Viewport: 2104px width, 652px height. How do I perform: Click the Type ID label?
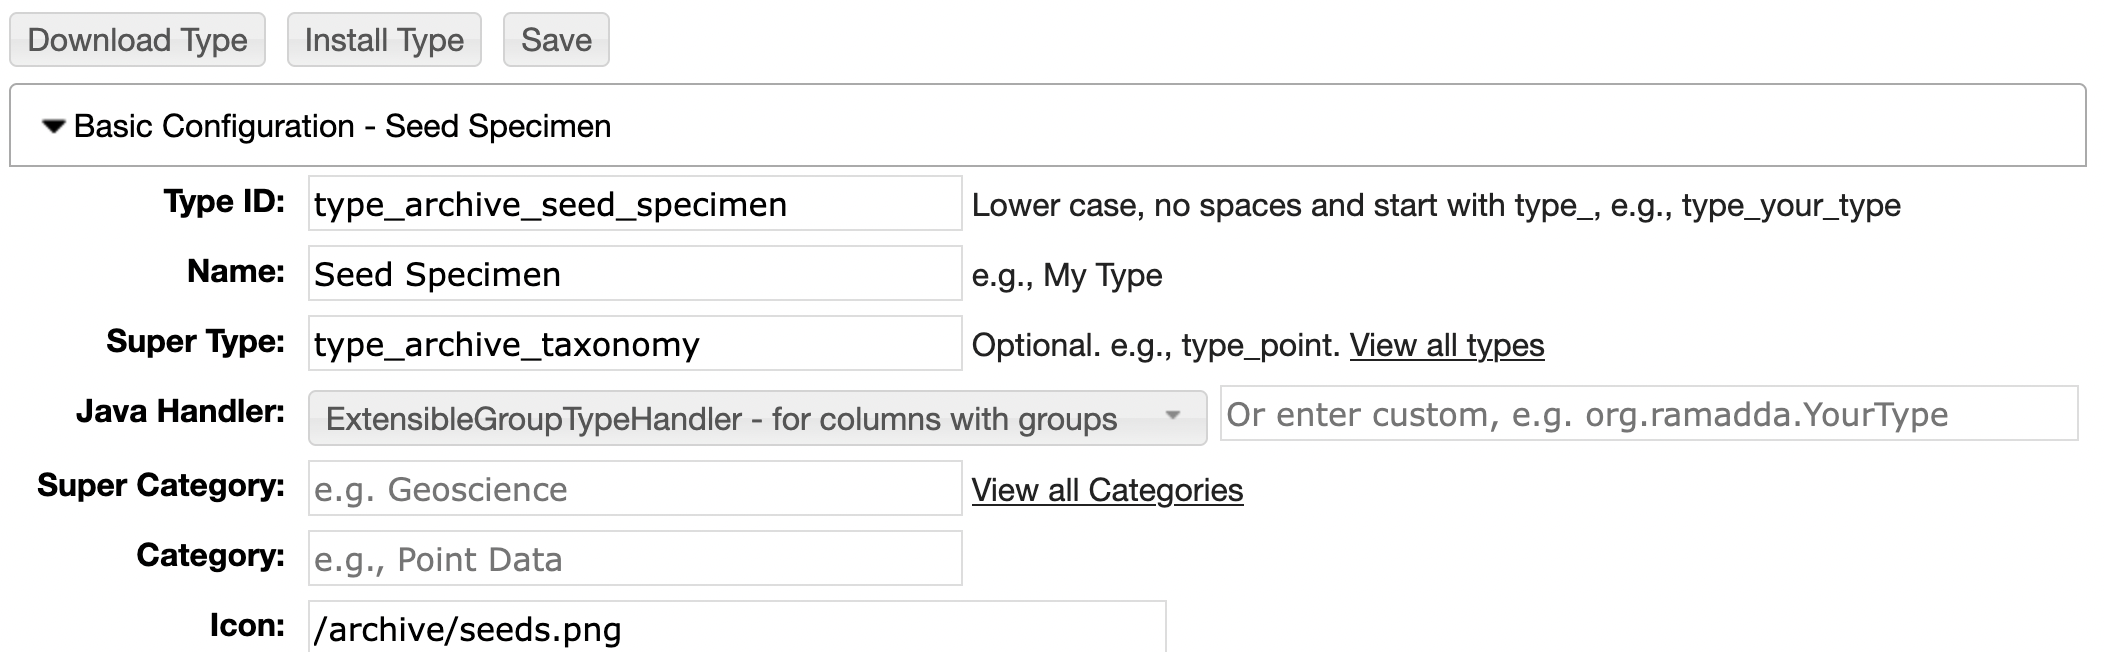coord(224,202)
